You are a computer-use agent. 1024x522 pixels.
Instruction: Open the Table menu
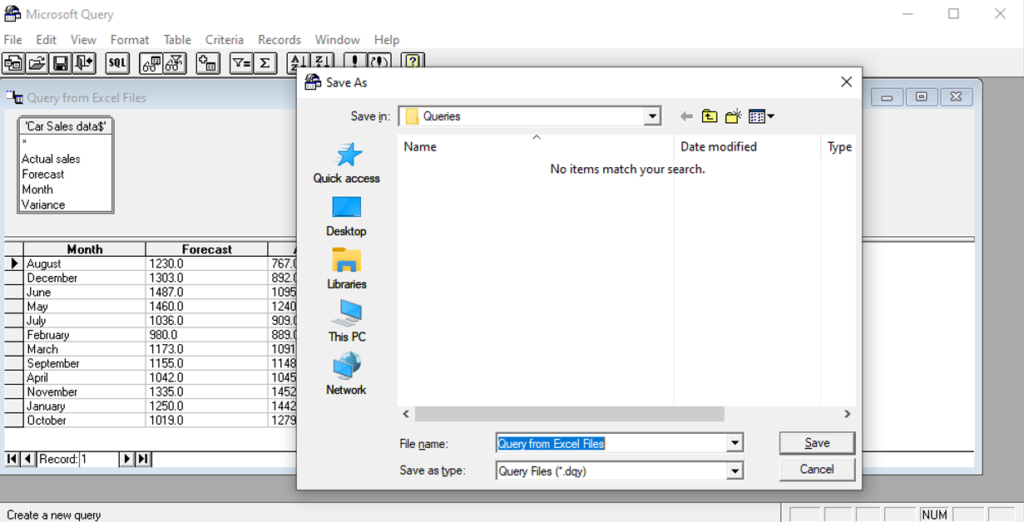[x=177, y=40]
